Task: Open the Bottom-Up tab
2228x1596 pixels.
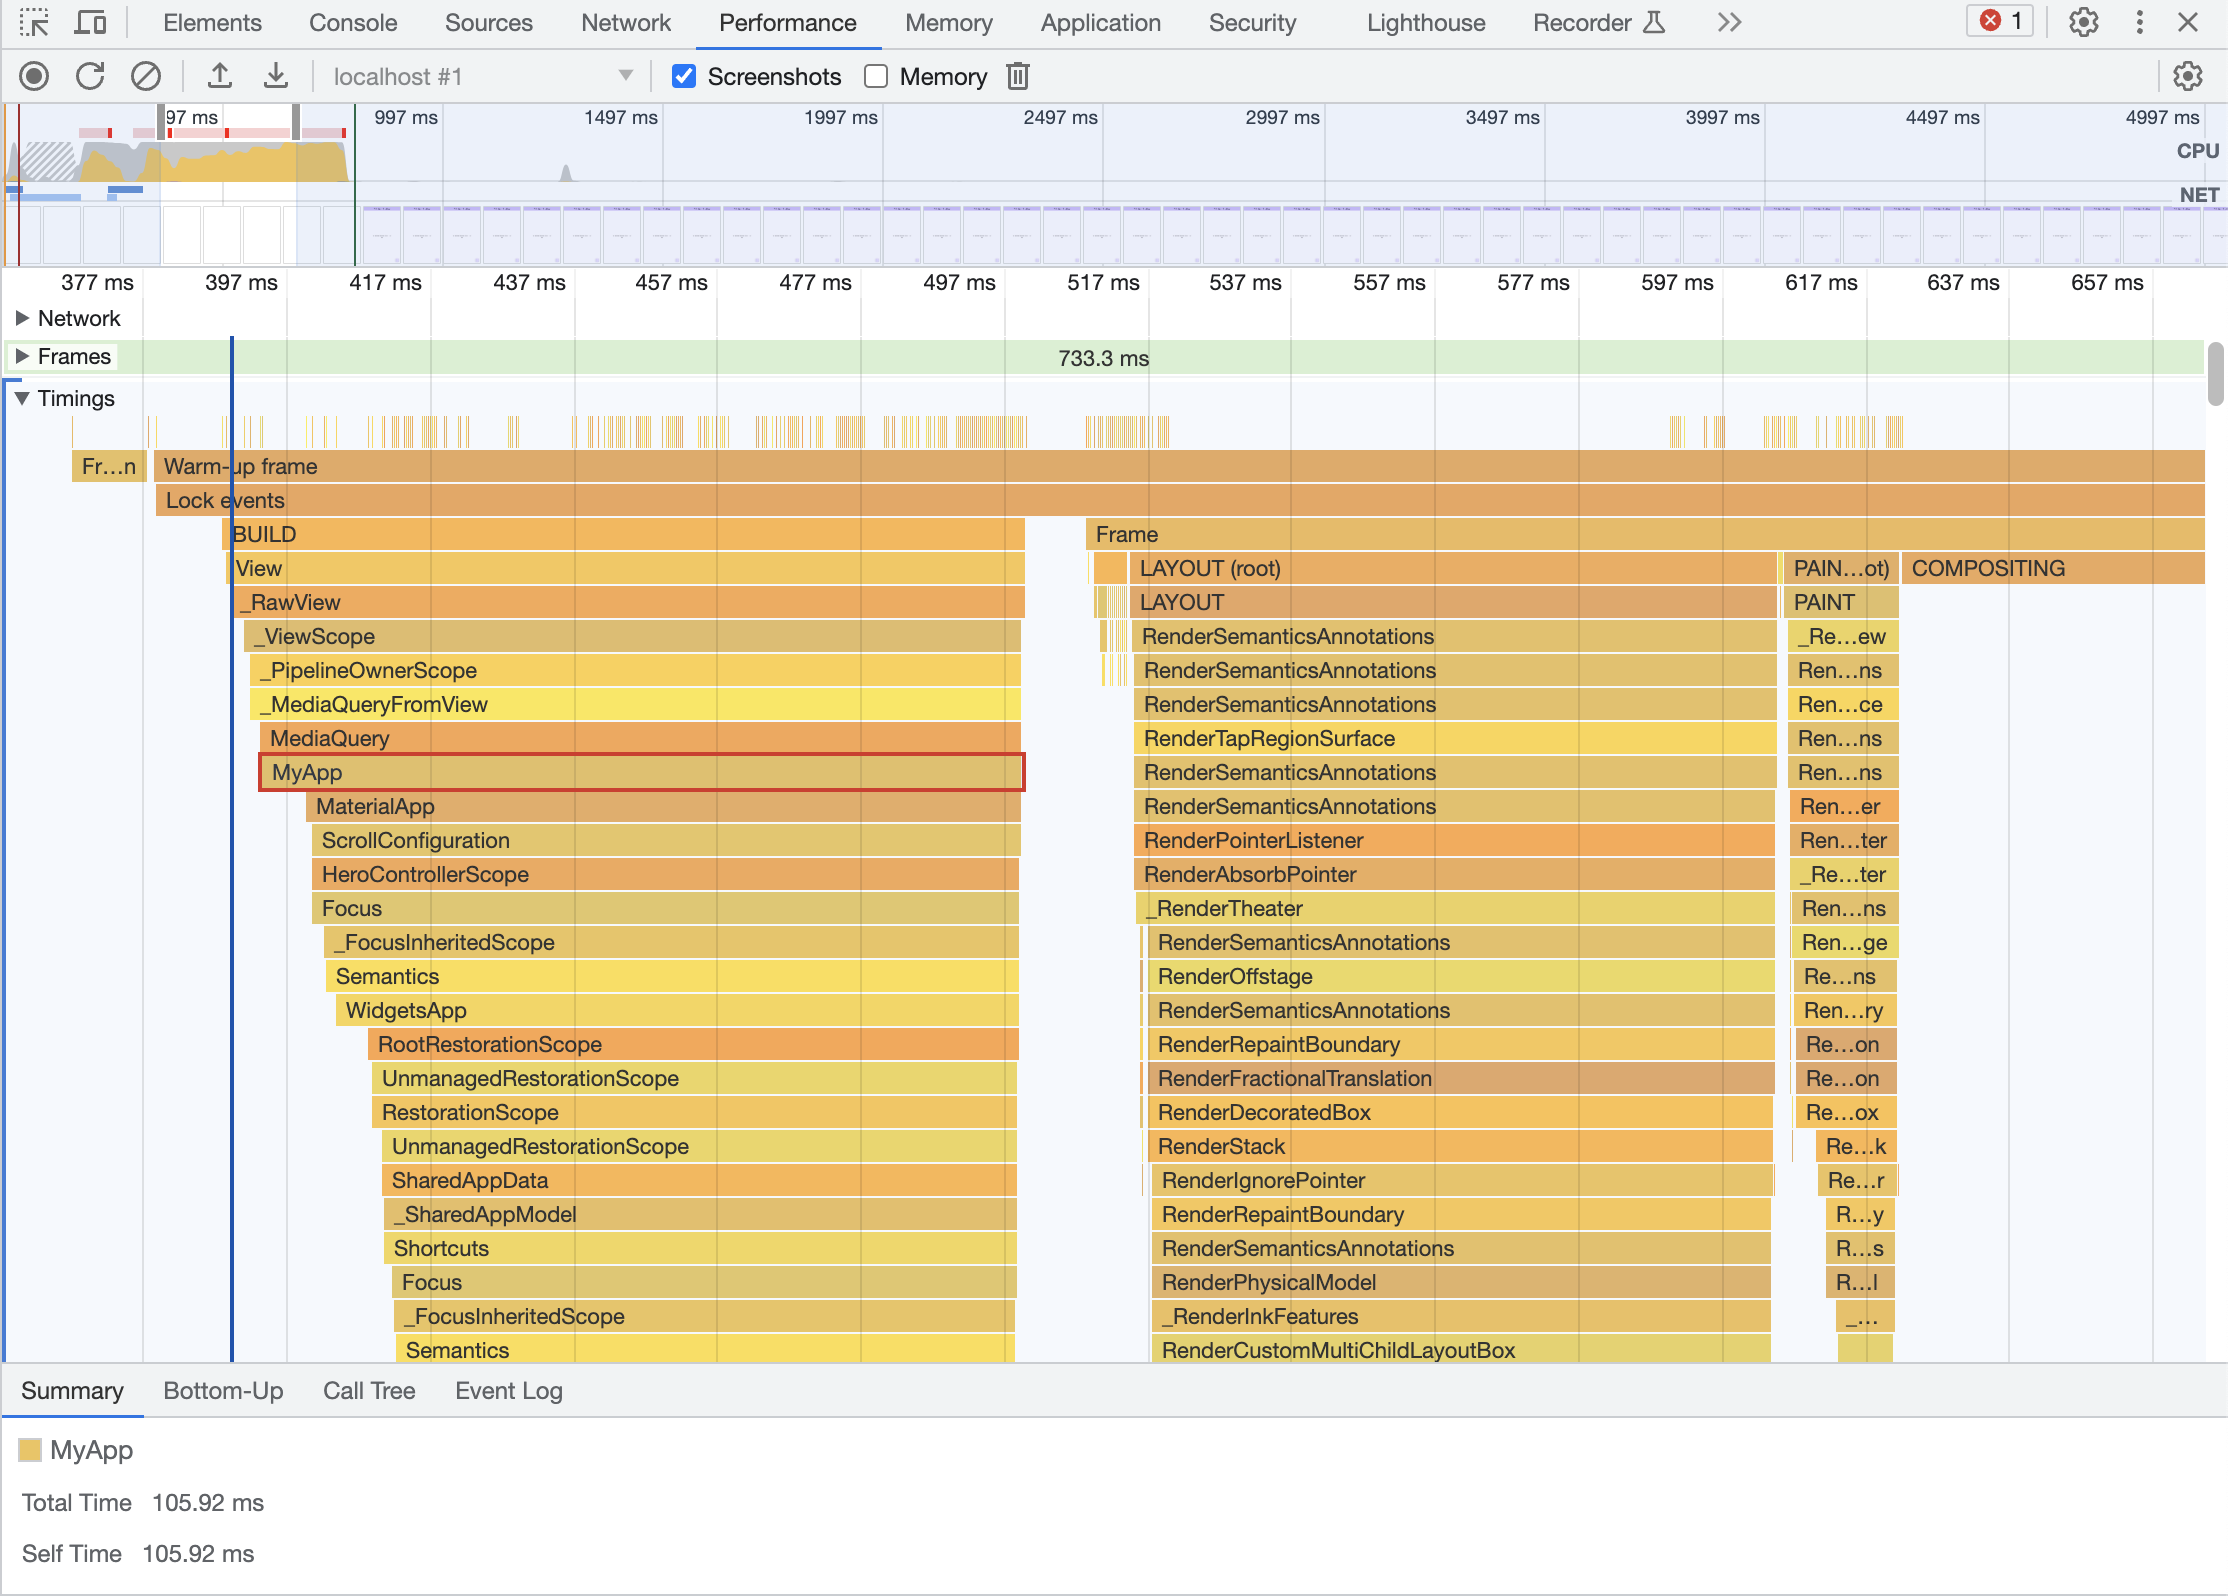Action: coord(223,1390)
